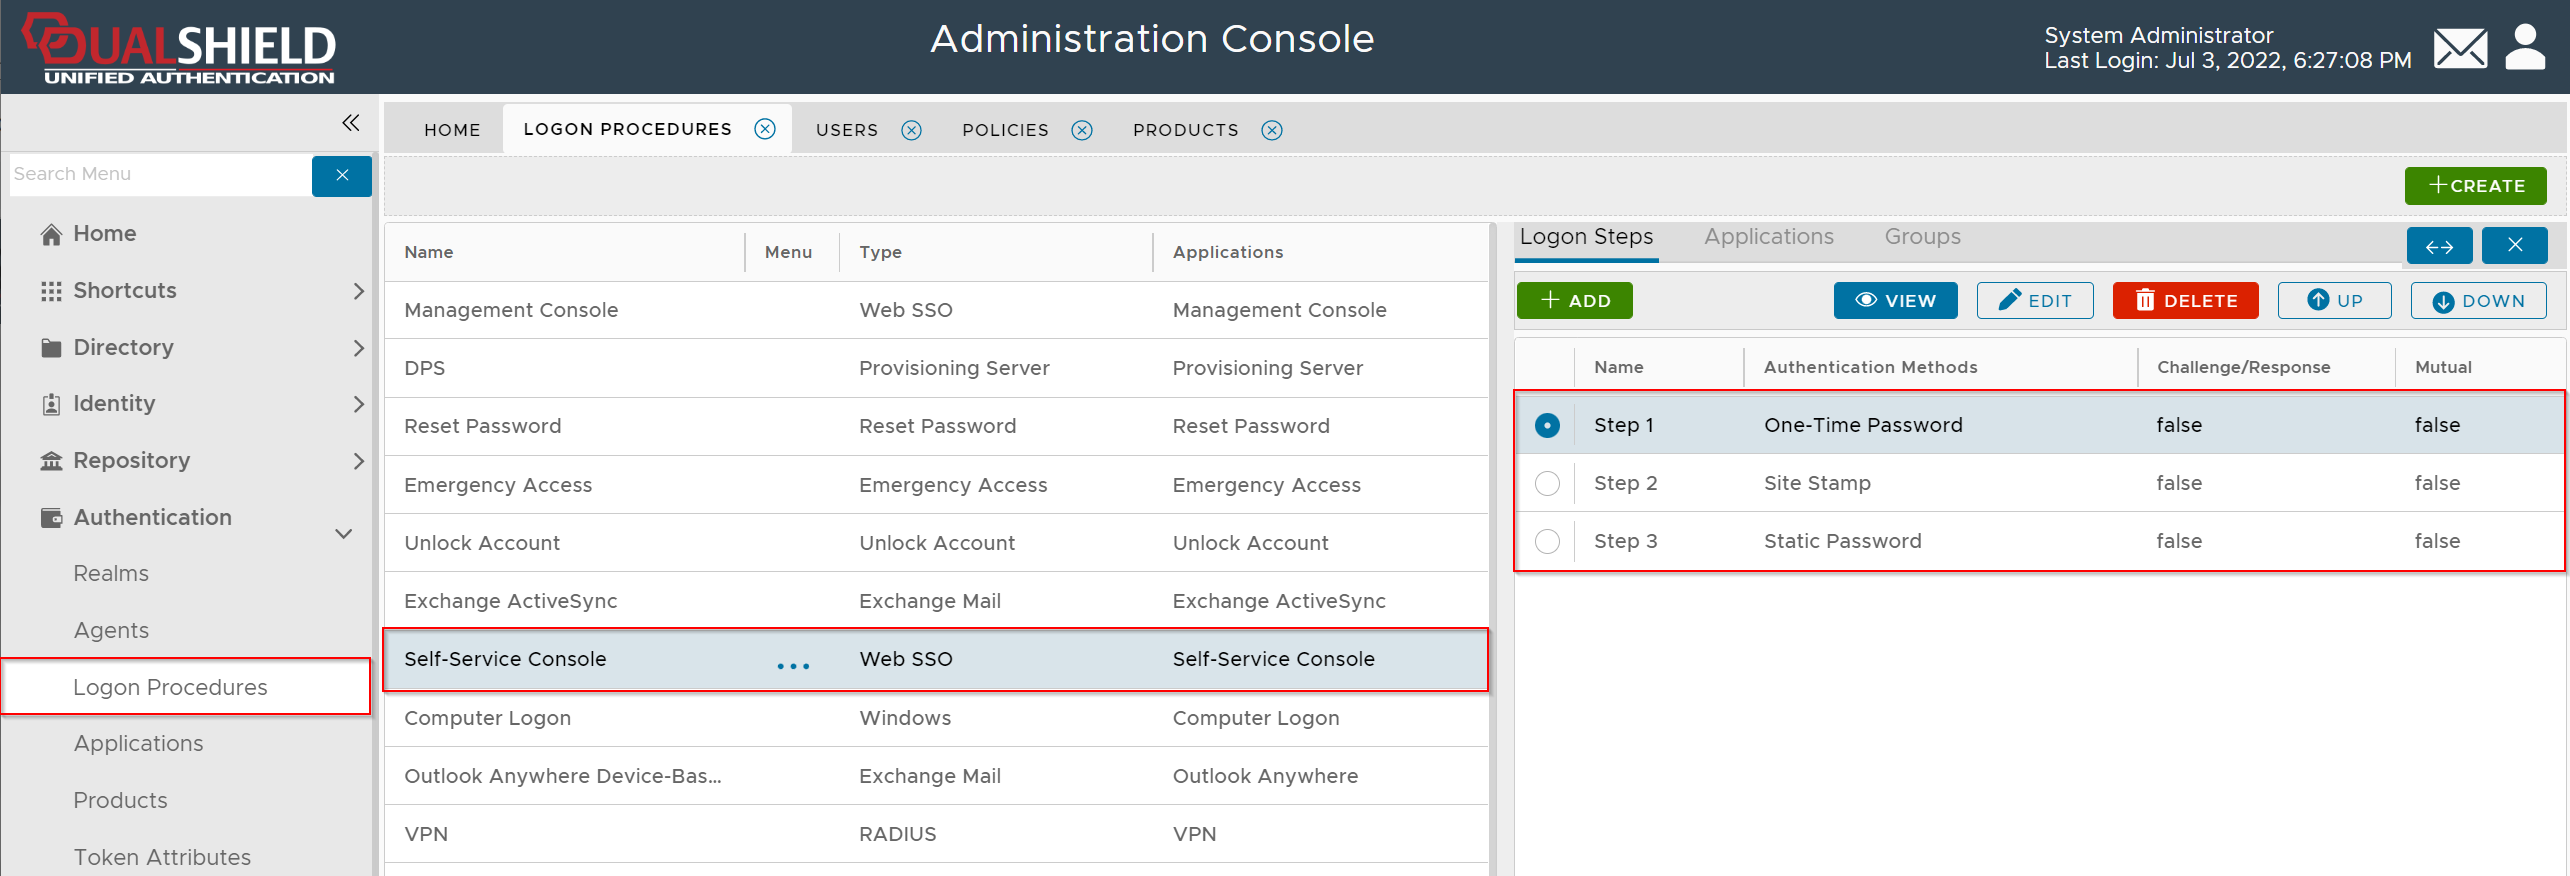Click the green Create button

click(x=2475, y=186)
